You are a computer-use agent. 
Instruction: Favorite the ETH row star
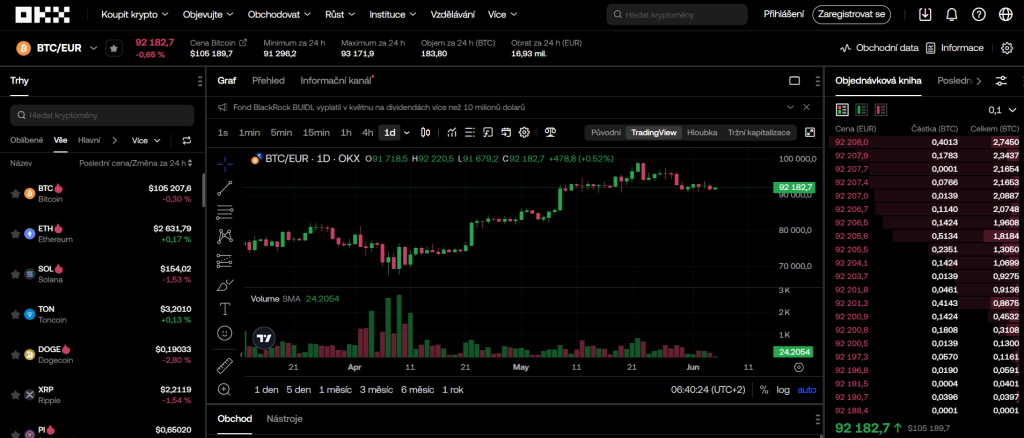pyautogui.click(x=15, y=234)
